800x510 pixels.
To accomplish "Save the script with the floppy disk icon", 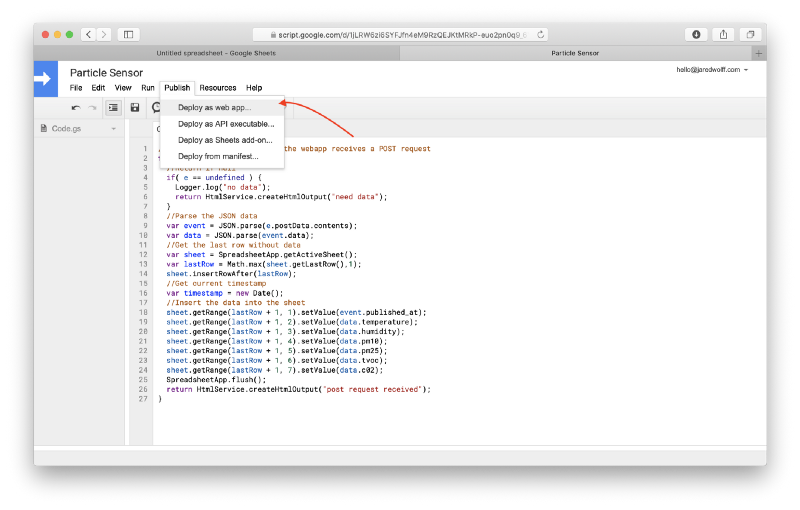I will [135, 108].
